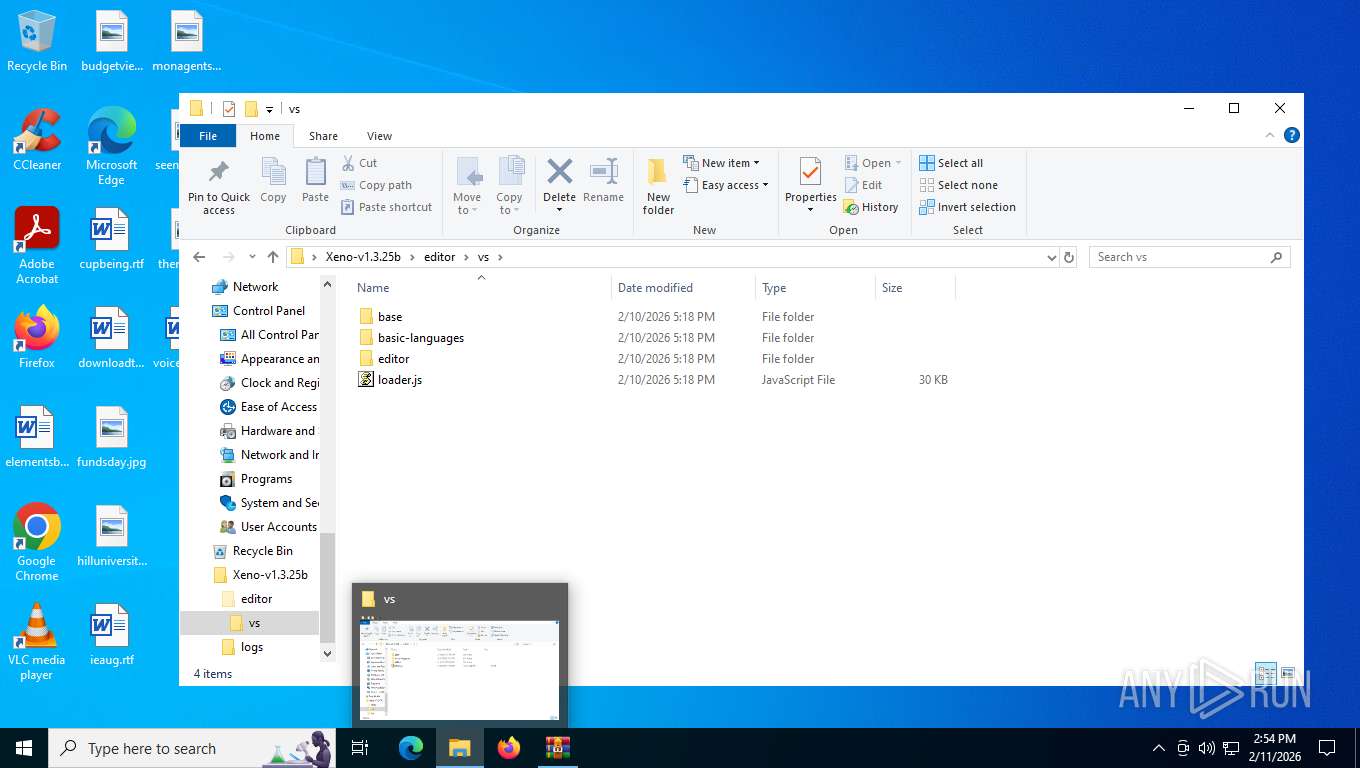This screenshot has height=768, width=1360.
Task: Click editor in address breadcrumb
Action: 439,257
